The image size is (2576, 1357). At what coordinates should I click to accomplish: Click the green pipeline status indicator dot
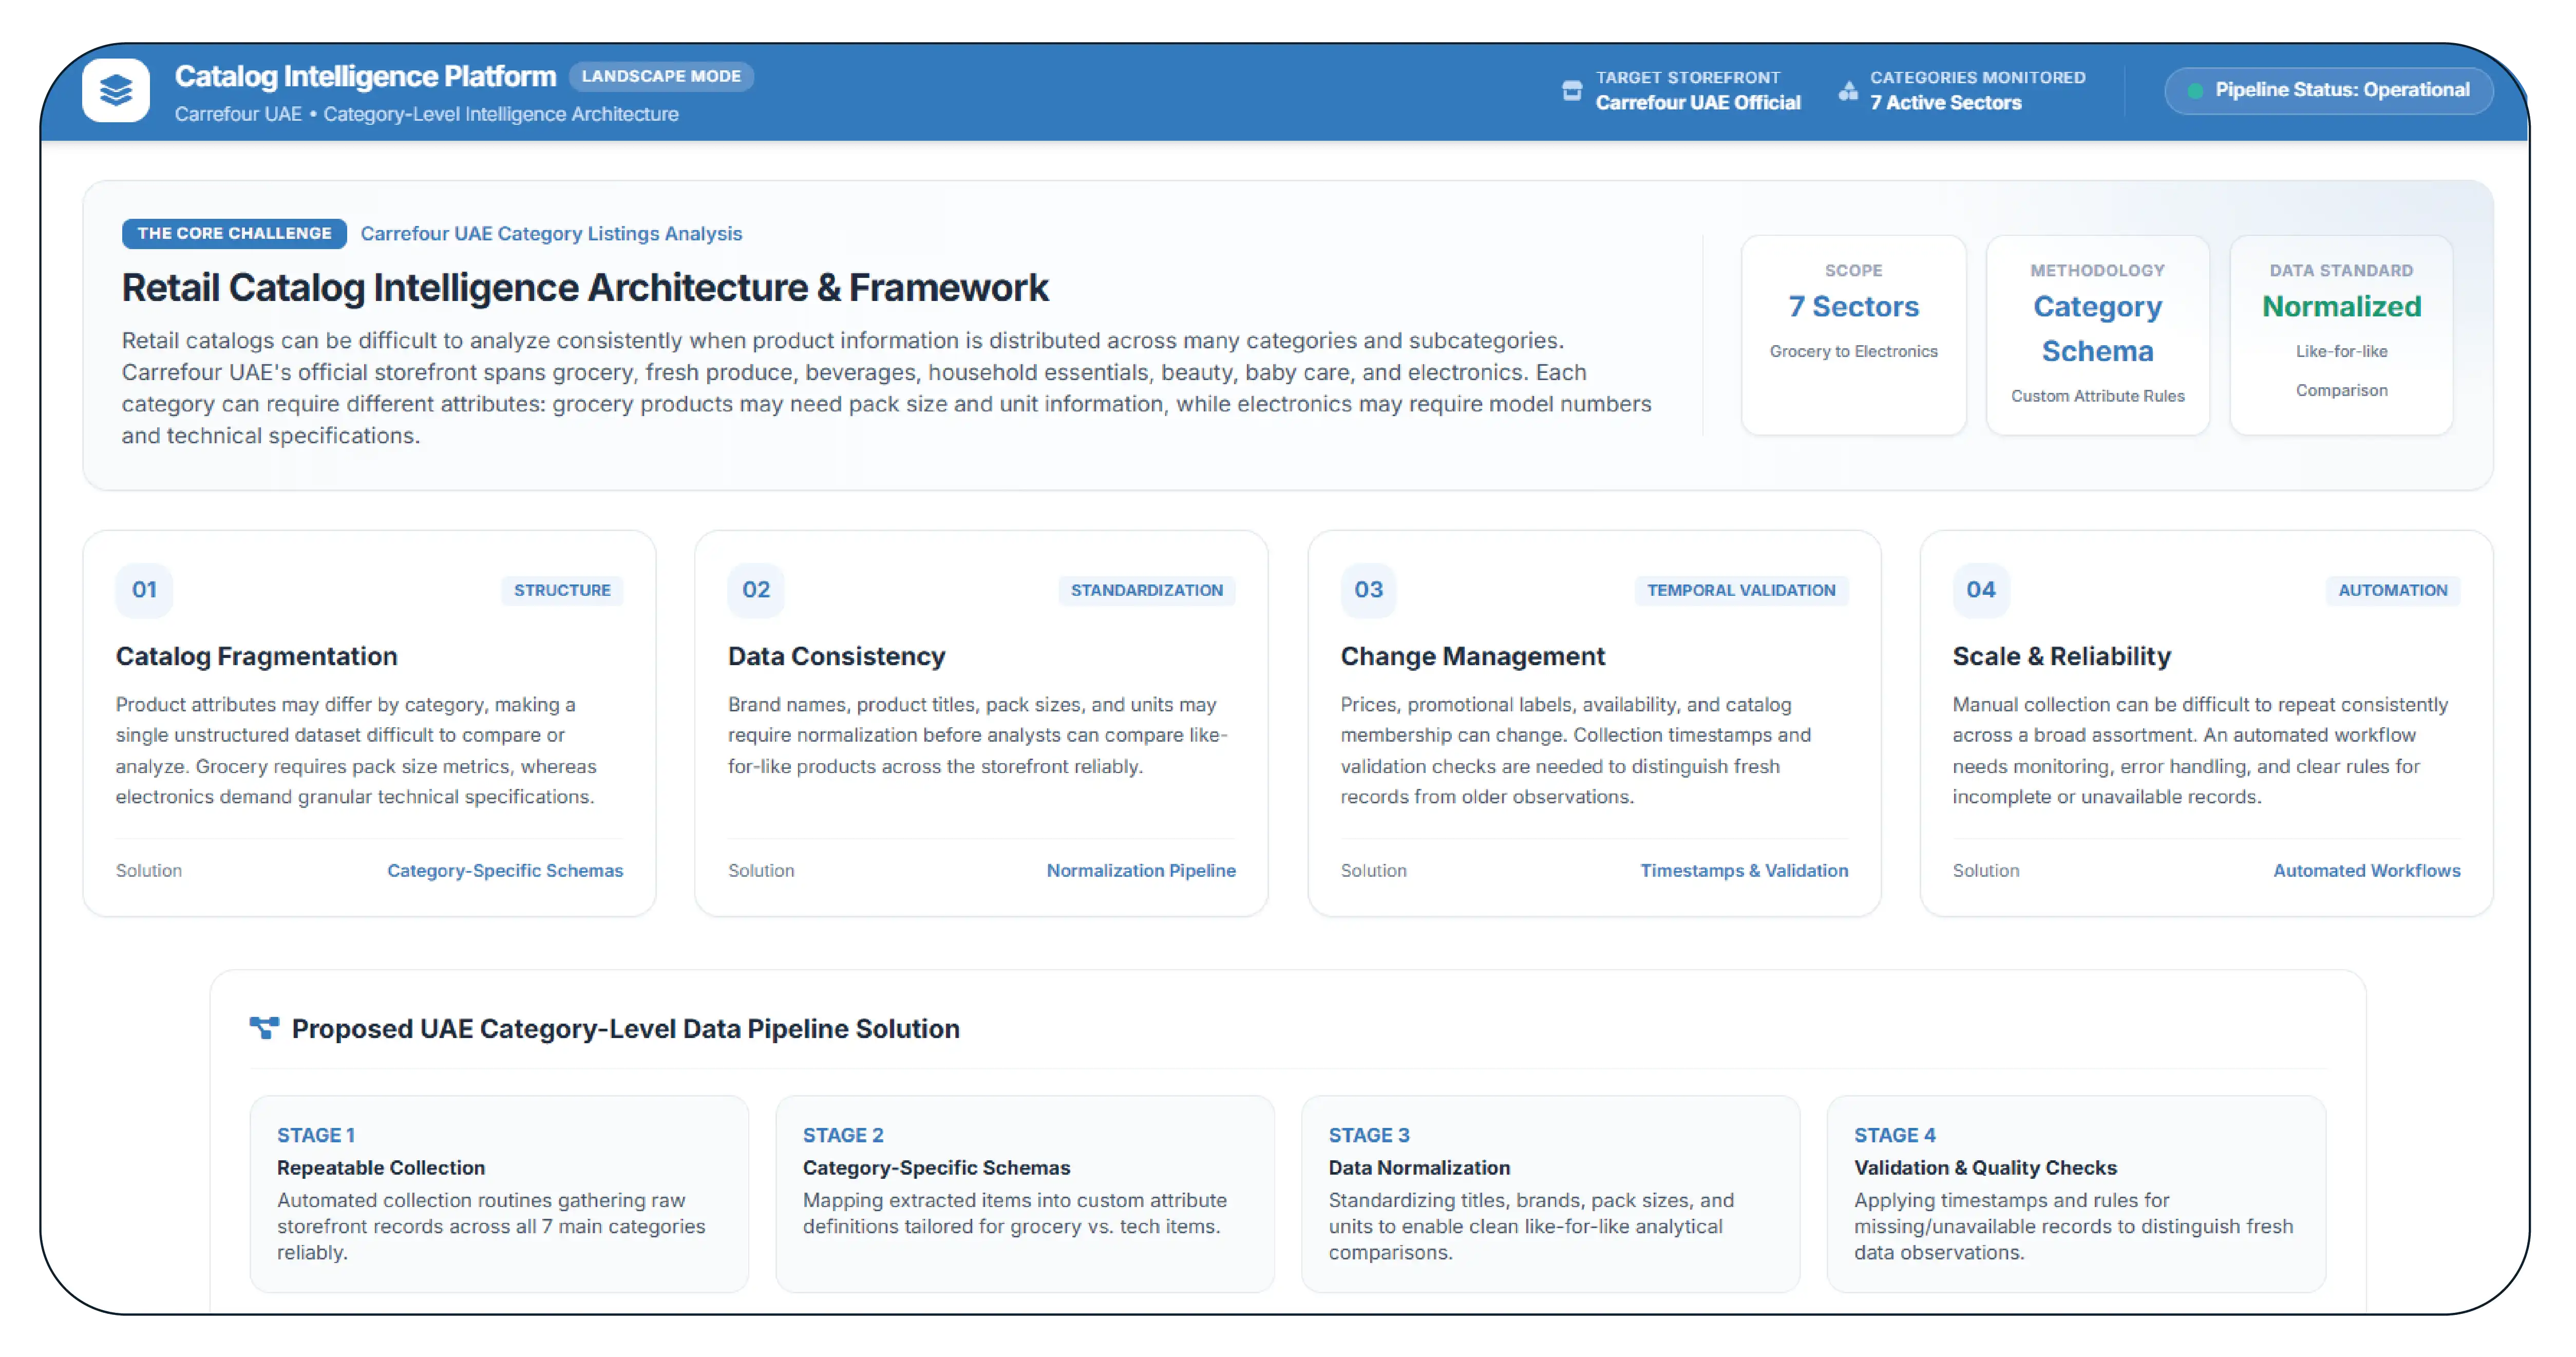pyautogui.click(x=2195, y=91)
